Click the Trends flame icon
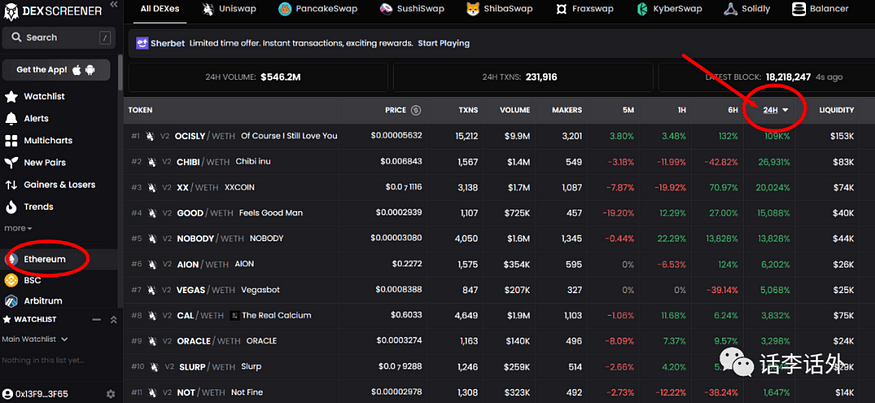875x403 pixels. [x=11, y=207]
